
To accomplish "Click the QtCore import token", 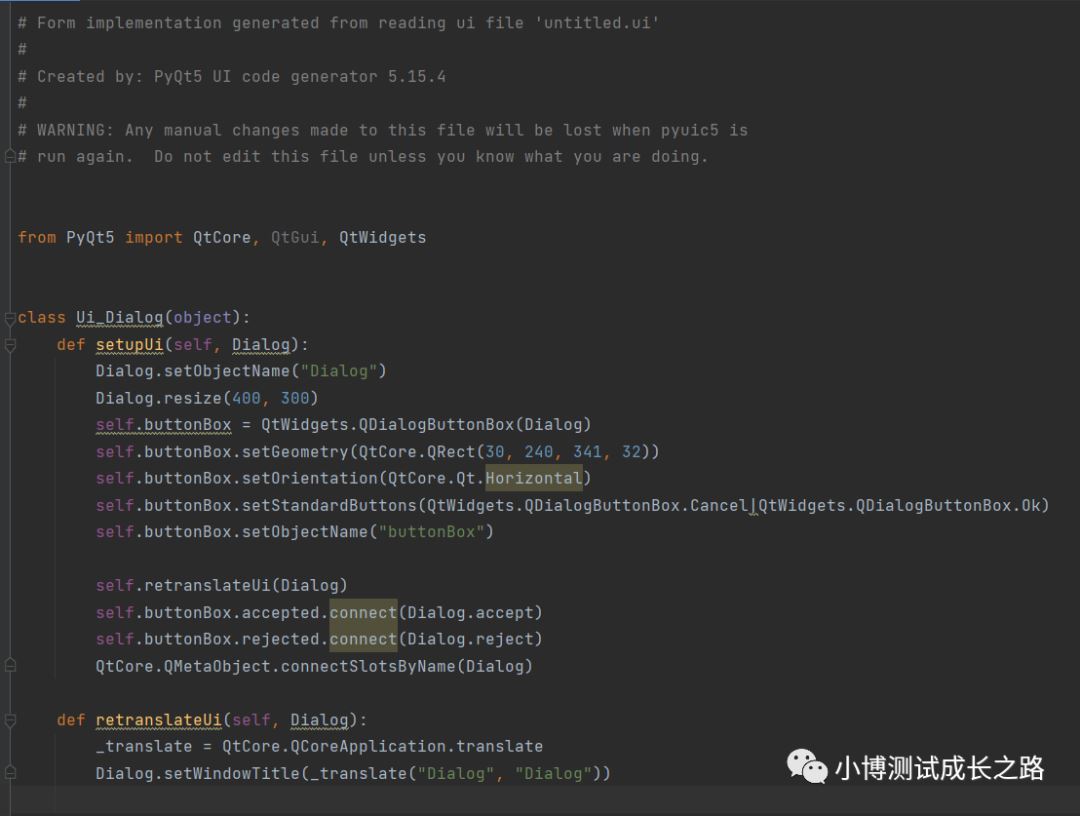I will click(220, 237).
